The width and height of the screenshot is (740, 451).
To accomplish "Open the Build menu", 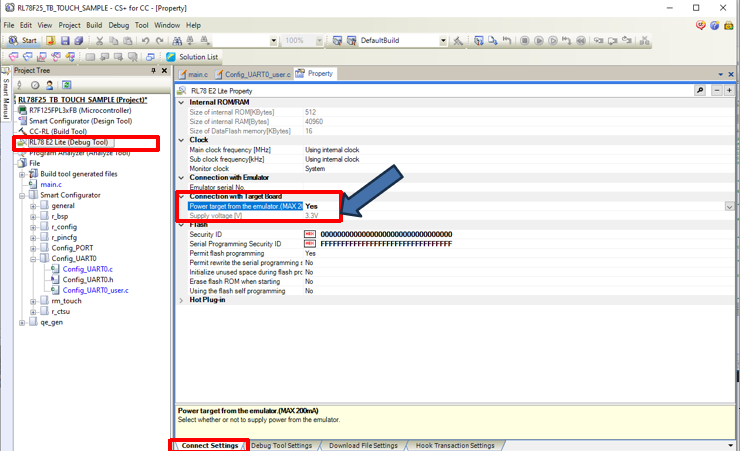I will [94, 25].
